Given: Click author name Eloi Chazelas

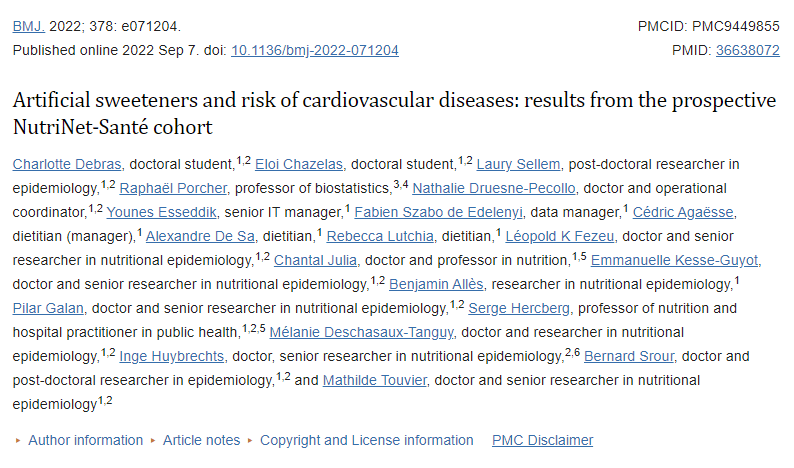Looking at the screenshot, I should 301,163.
